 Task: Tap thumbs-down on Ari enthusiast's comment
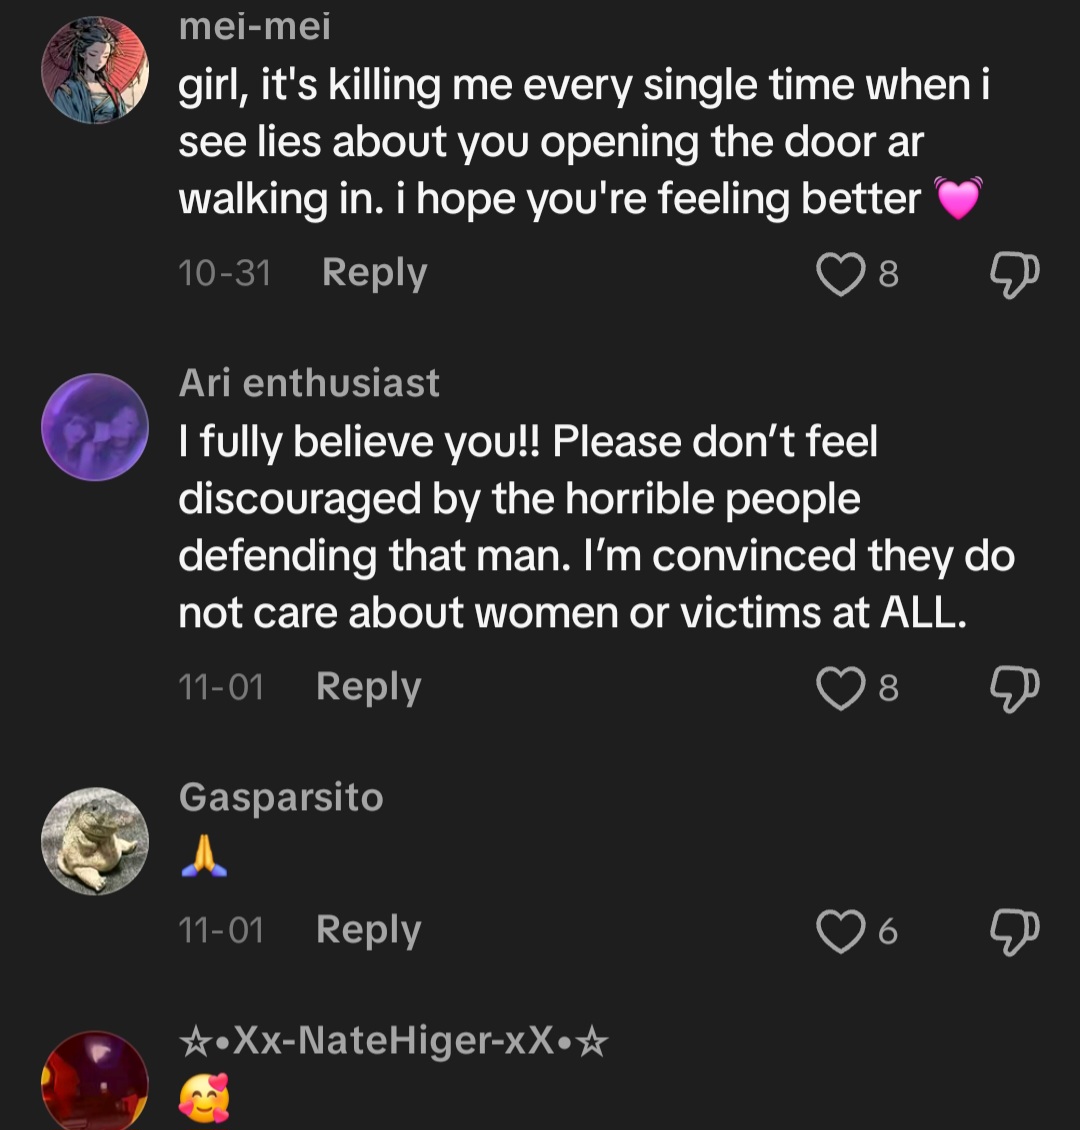1014,689
